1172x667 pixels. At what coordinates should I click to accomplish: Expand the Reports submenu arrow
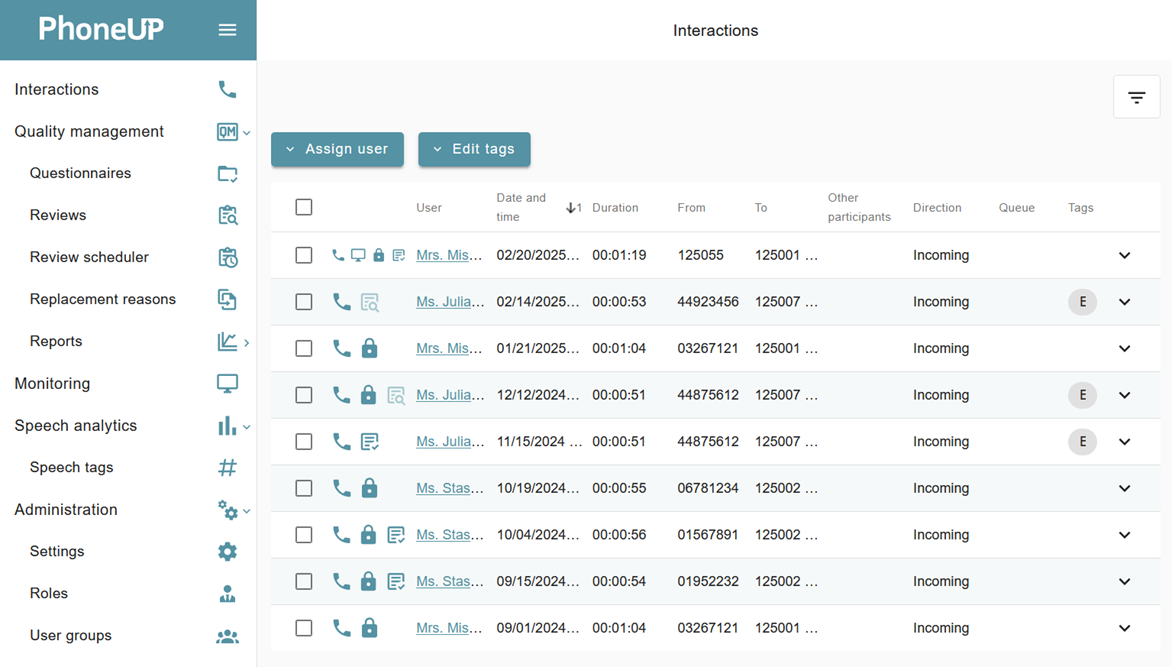[x=247, y=342]
